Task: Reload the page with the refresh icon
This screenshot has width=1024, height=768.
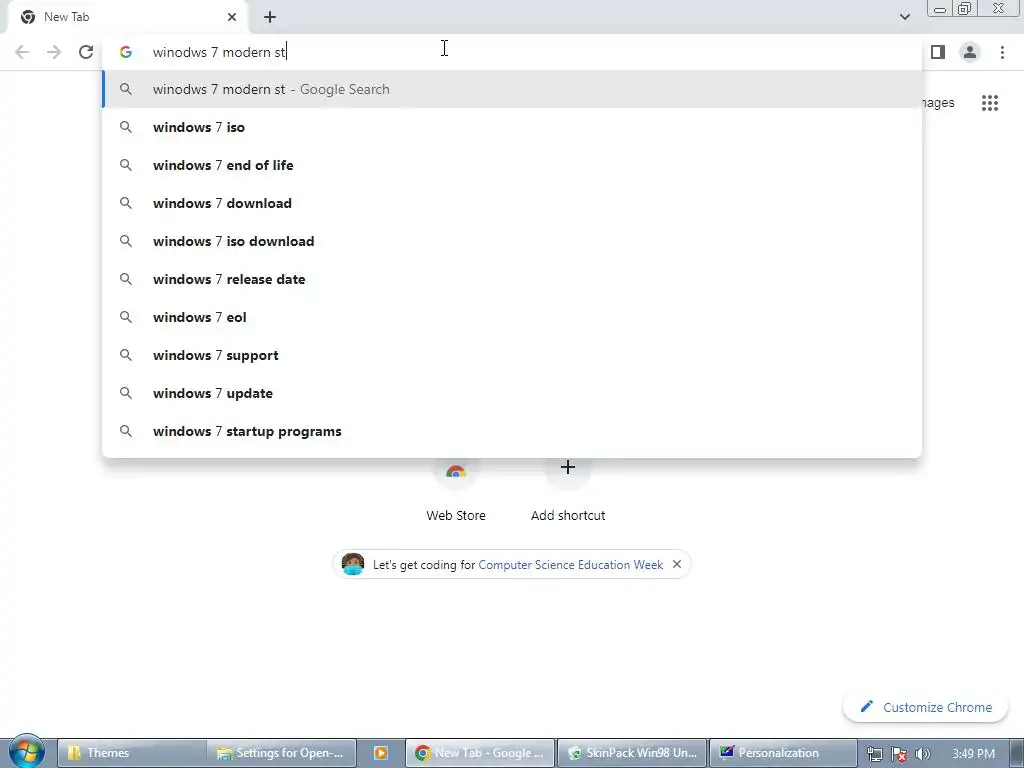Action: pyautogui.click(x=86, y=52)
